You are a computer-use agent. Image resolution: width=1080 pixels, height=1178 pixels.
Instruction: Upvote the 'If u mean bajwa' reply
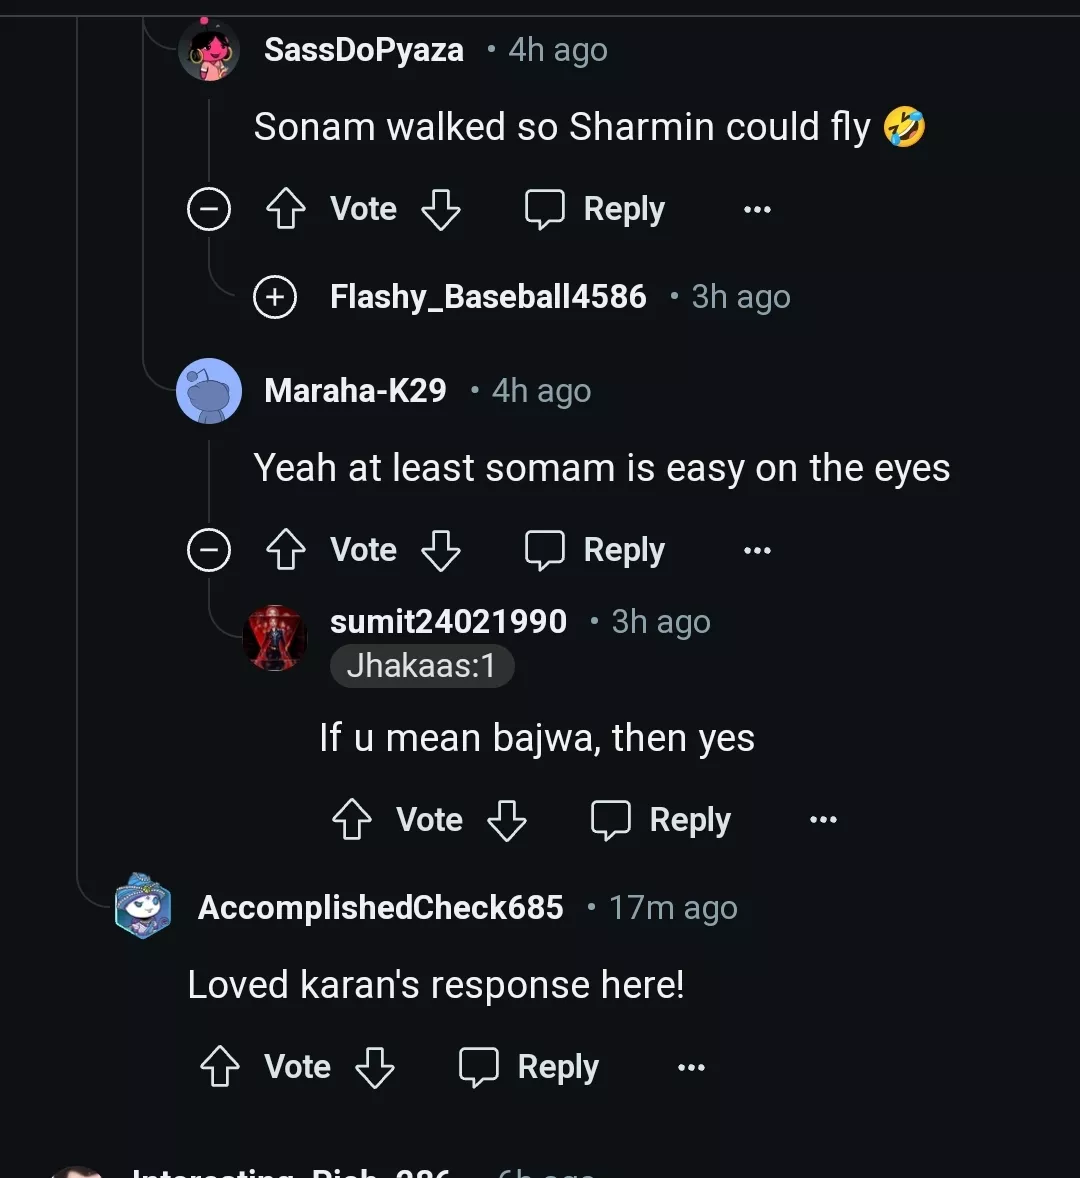point(351,819)
